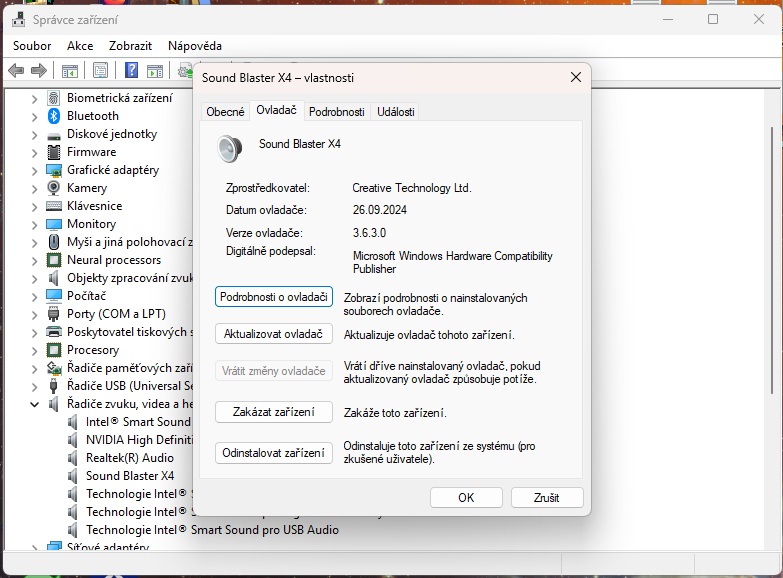Click the Kamery webcam icon
Image resolution: width=783 pixels, height=578 pixels.
point(54,188)
